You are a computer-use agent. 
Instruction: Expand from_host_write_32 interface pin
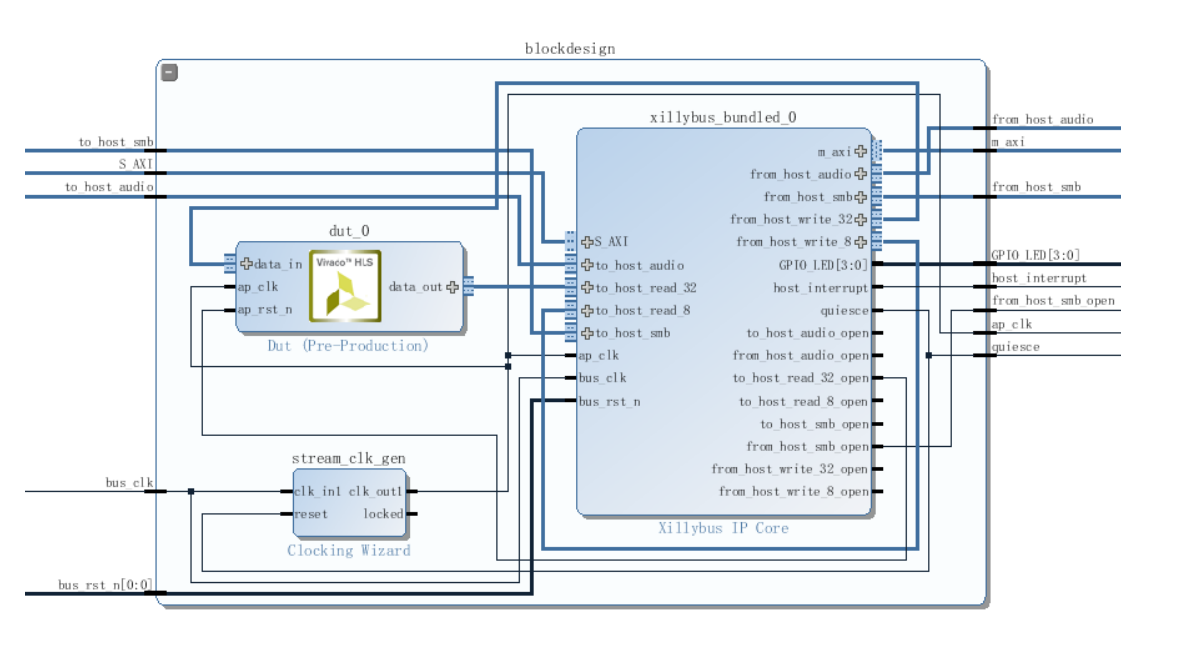coord(860,219)
